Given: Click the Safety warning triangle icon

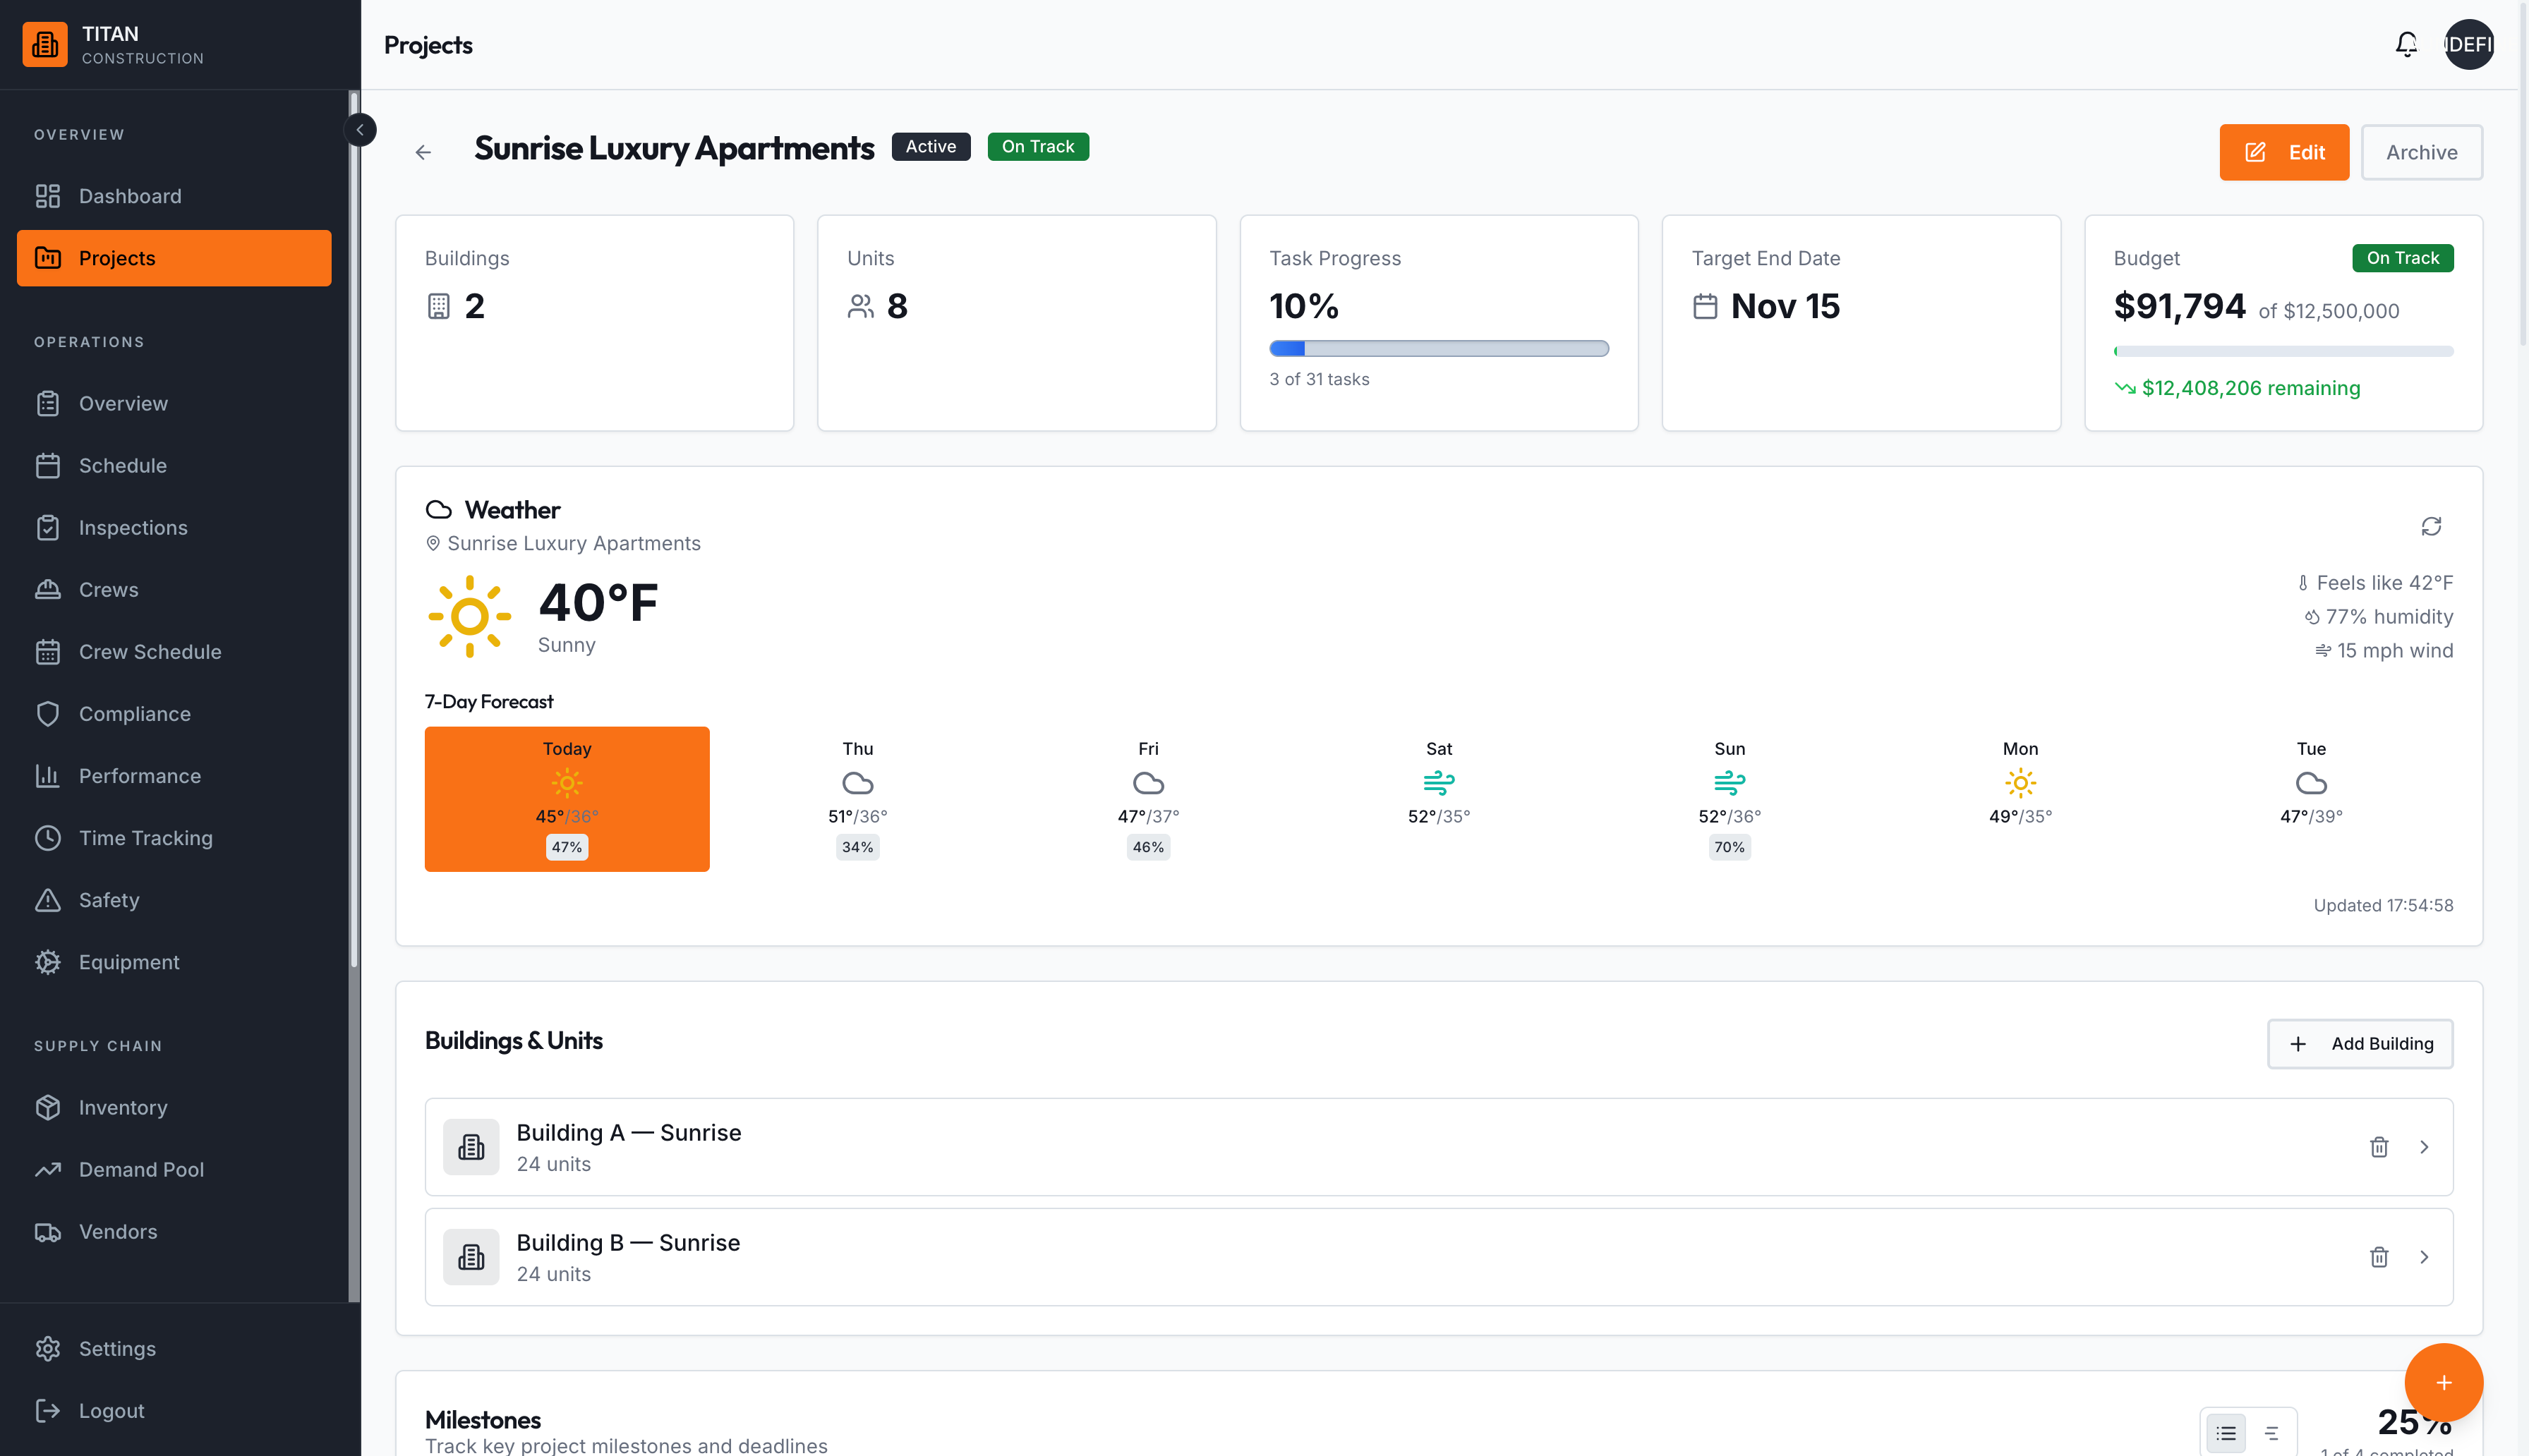Looking at the screenshot, I should tap(48, 900).
